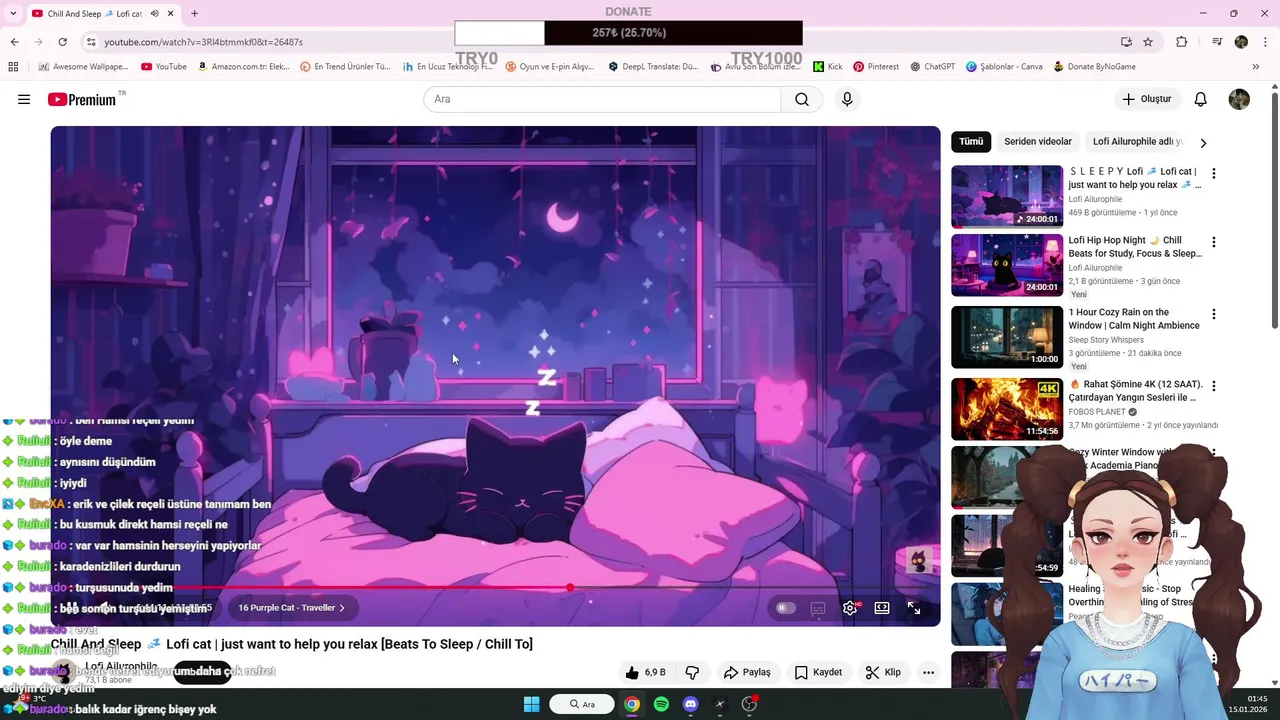Seek using the red video progress bar
1280x720 pixels.
[x=495, y=588]
